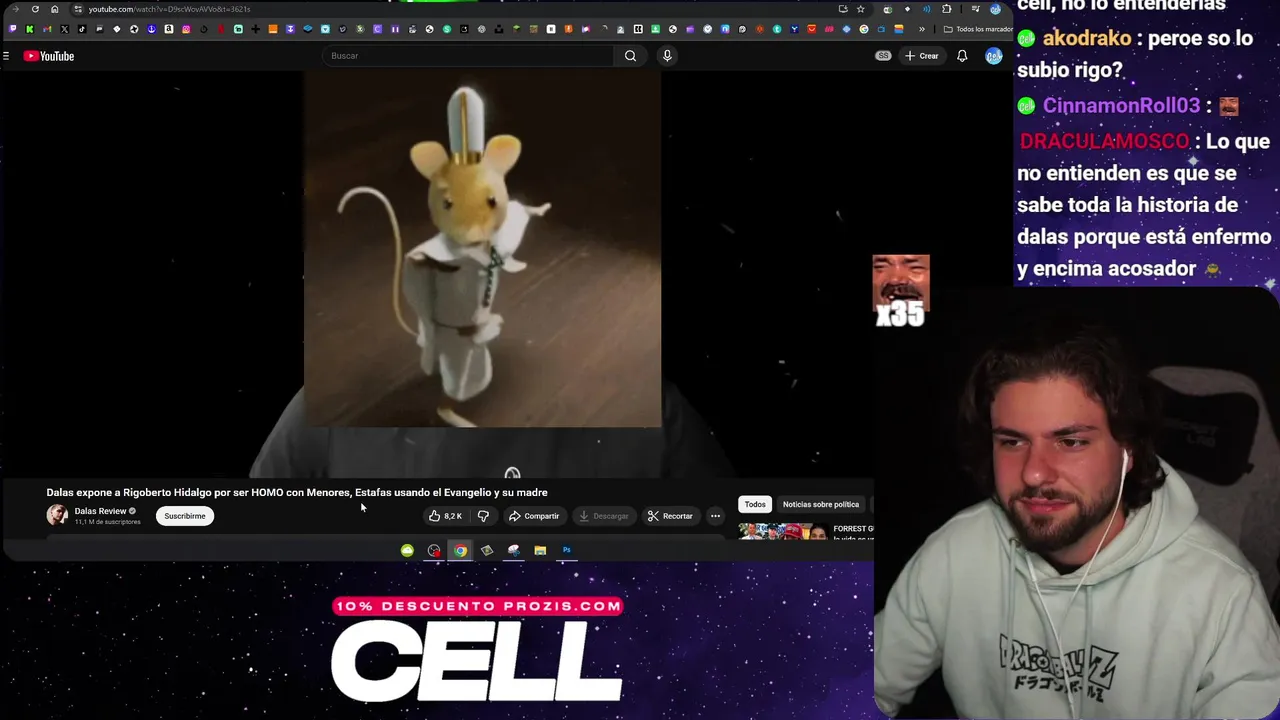This screenshot has height=720, width=1280.
Task: Open the Dalas Review channel avatar
Action: coord(57,515)
